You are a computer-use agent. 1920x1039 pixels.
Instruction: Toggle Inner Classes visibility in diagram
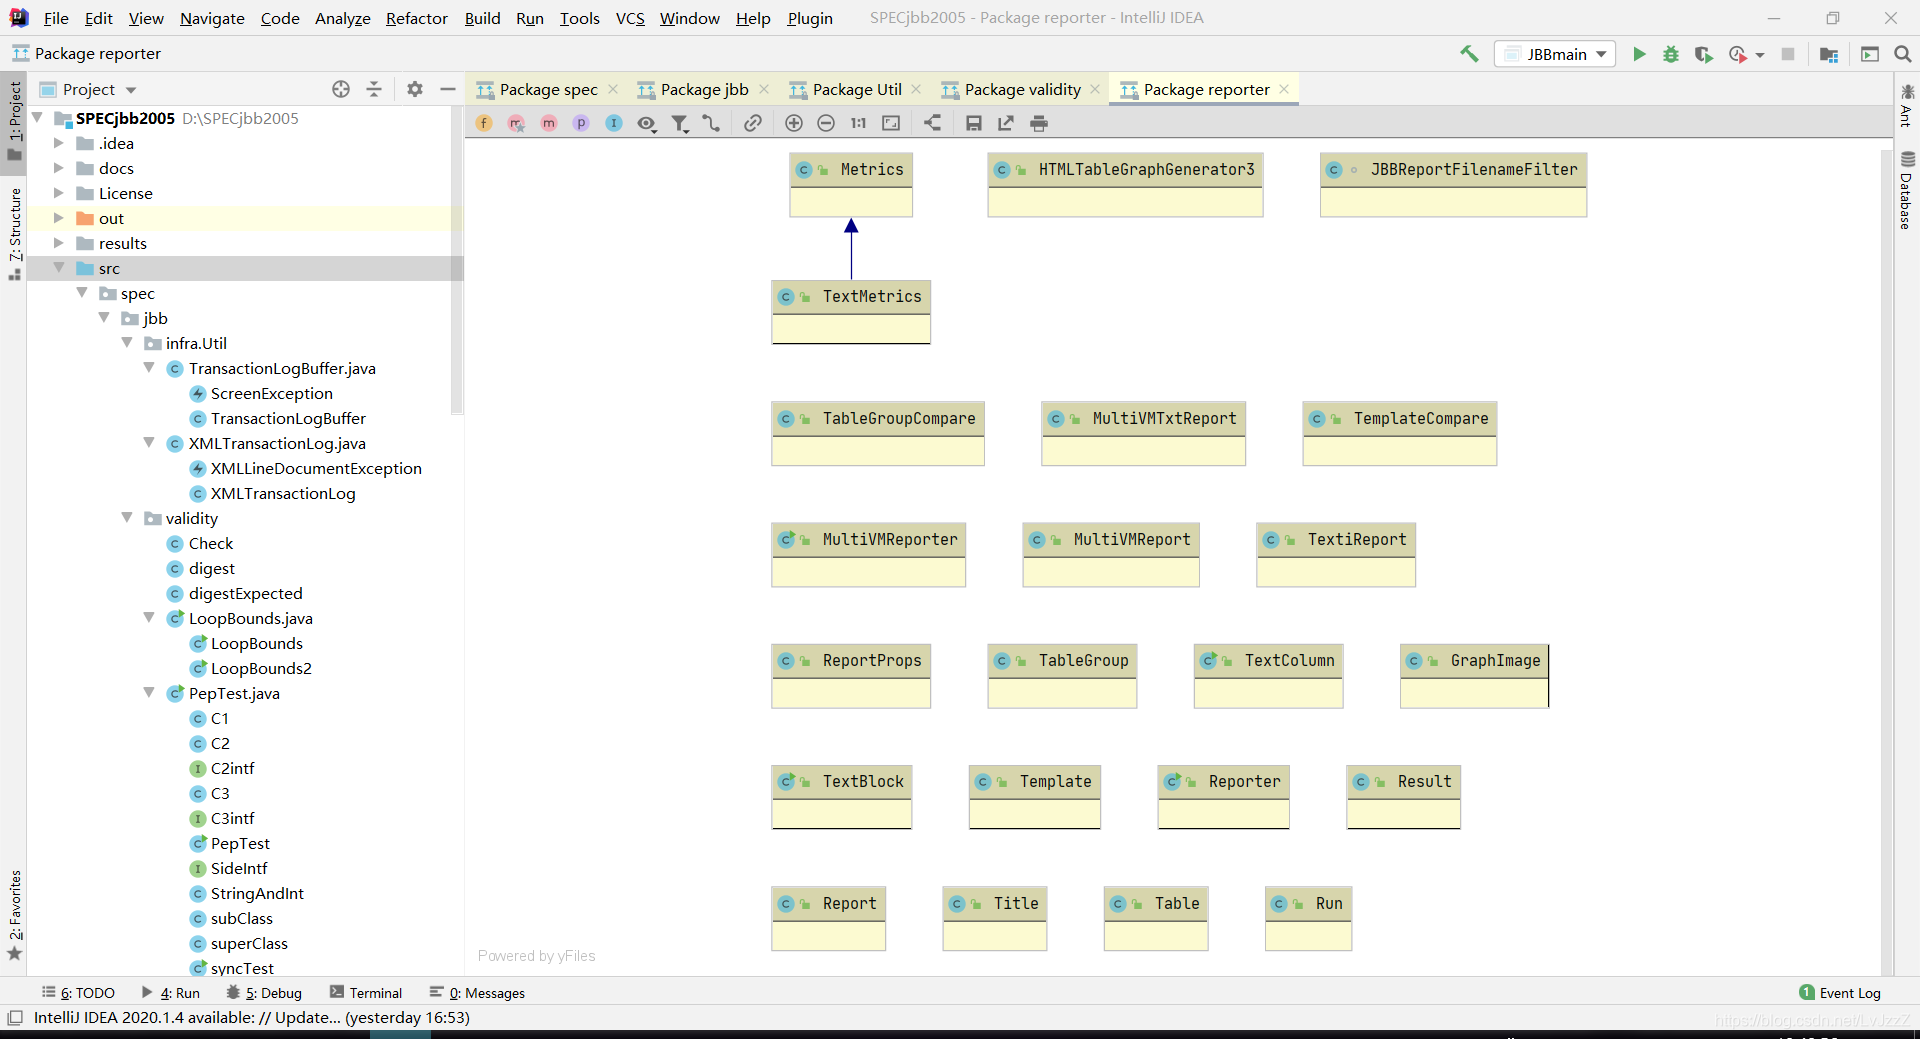(614, 123)
